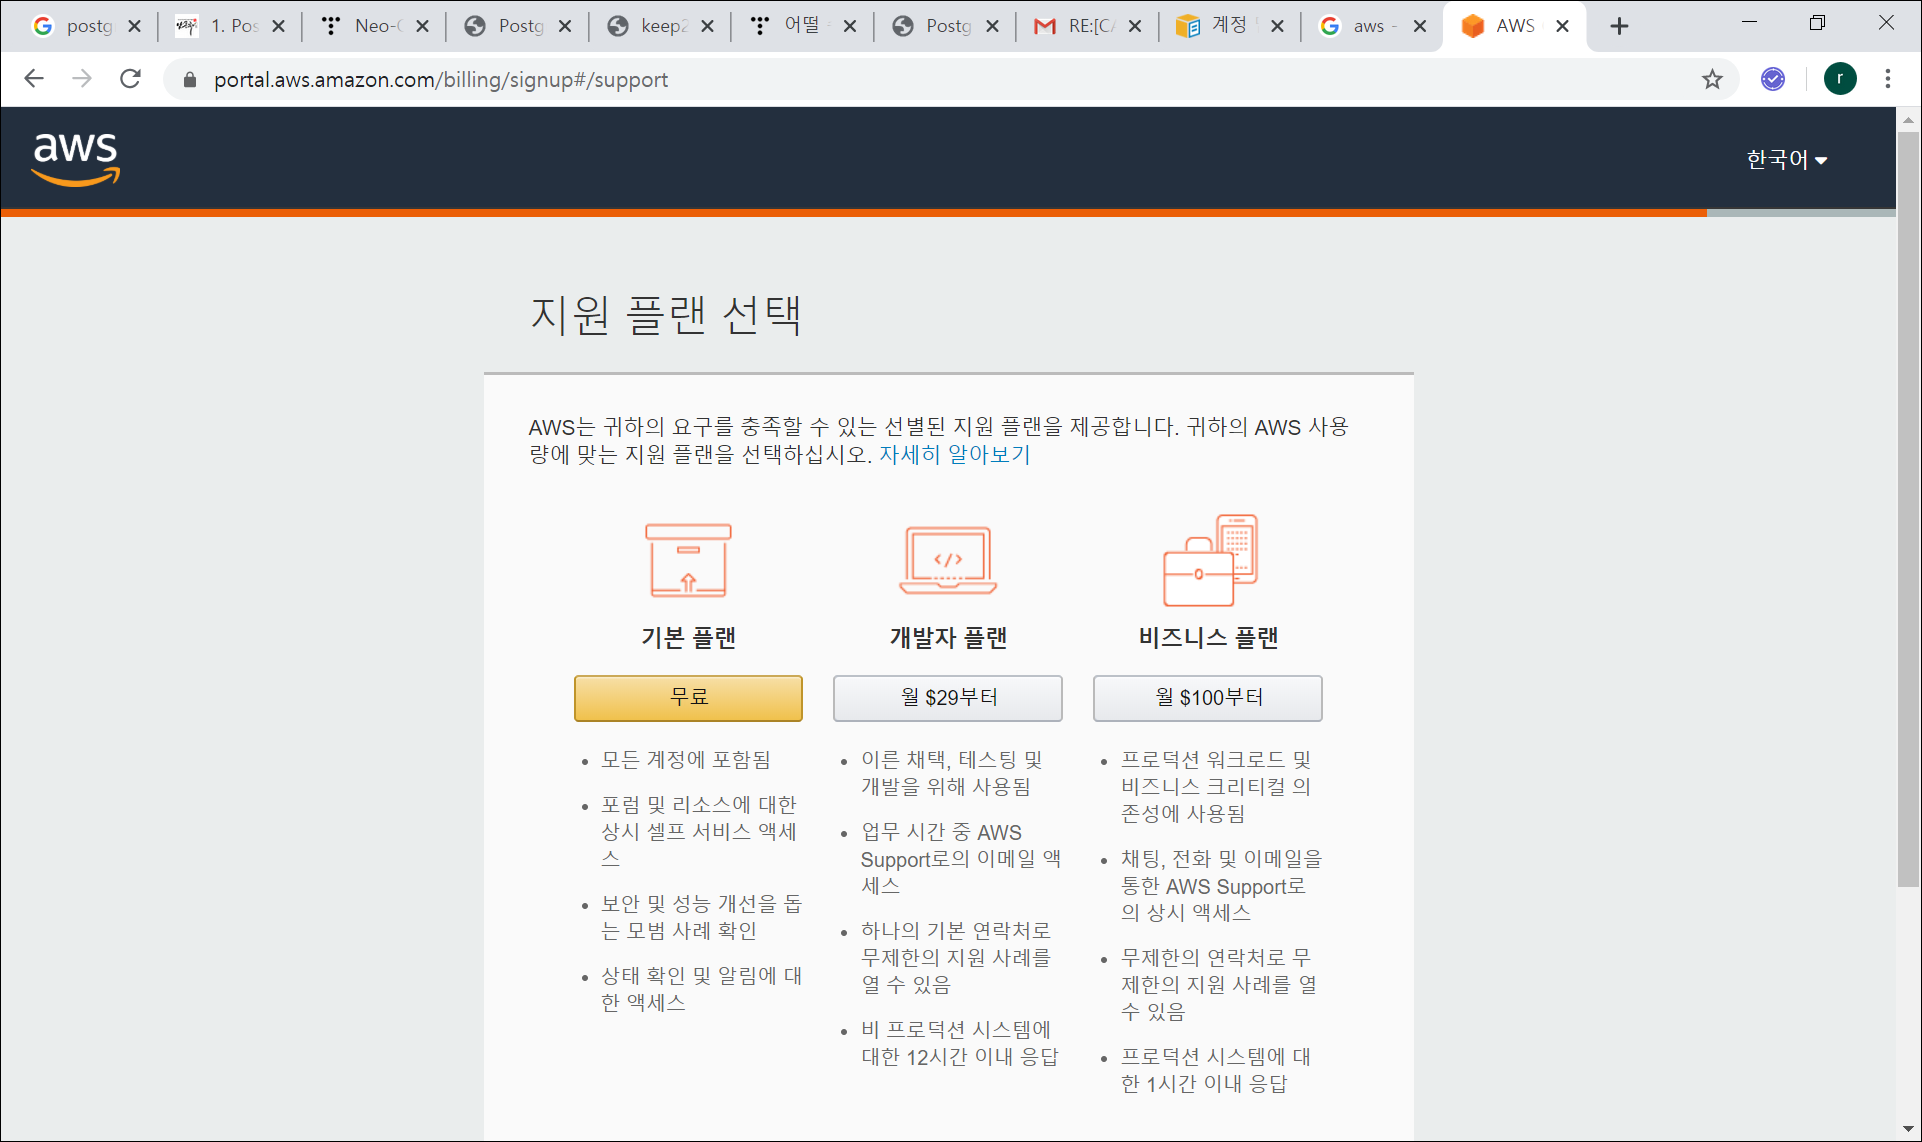Click the vertical scrollbar thumb
This screenshot has height=1142, width=1922.
pos(1908,509)
